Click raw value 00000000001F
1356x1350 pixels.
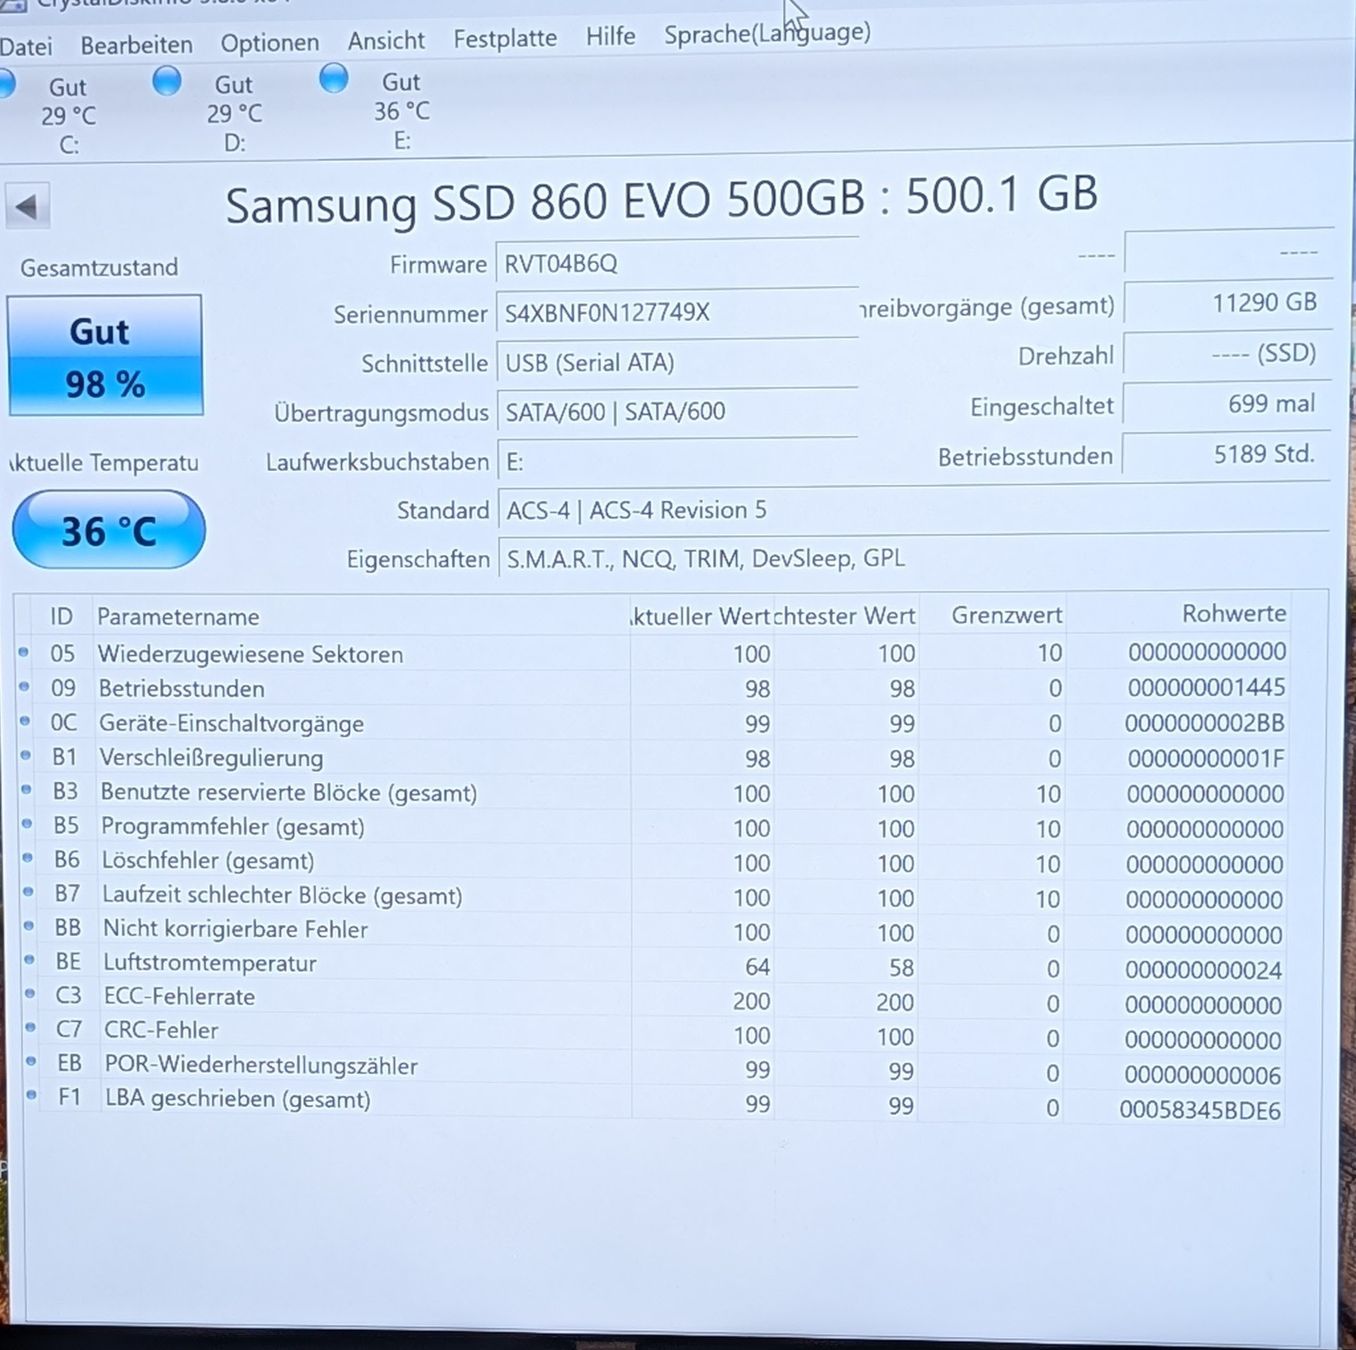click(1206, 758)
